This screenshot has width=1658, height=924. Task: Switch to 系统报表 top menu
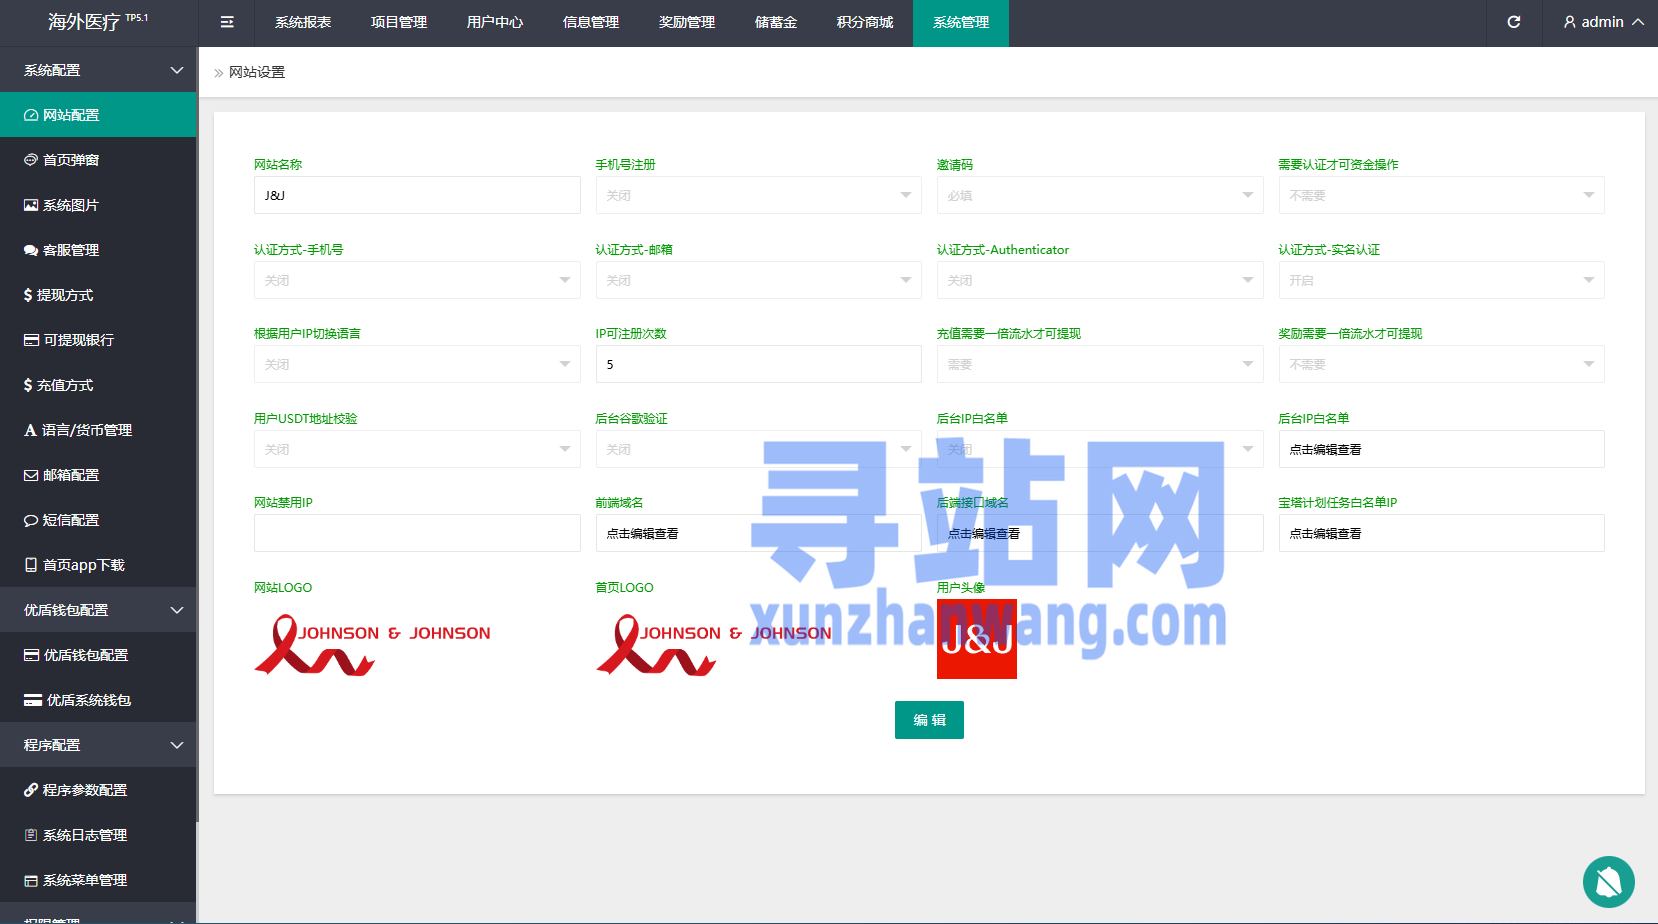303,22
